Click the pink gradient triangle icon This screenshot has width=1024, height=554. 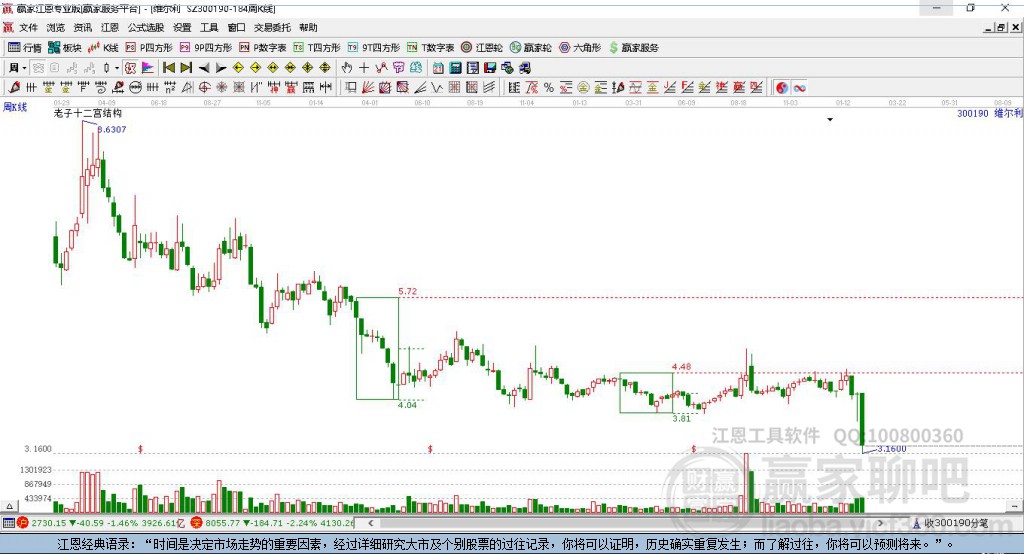pyautogui.click(x=148, y=67)
